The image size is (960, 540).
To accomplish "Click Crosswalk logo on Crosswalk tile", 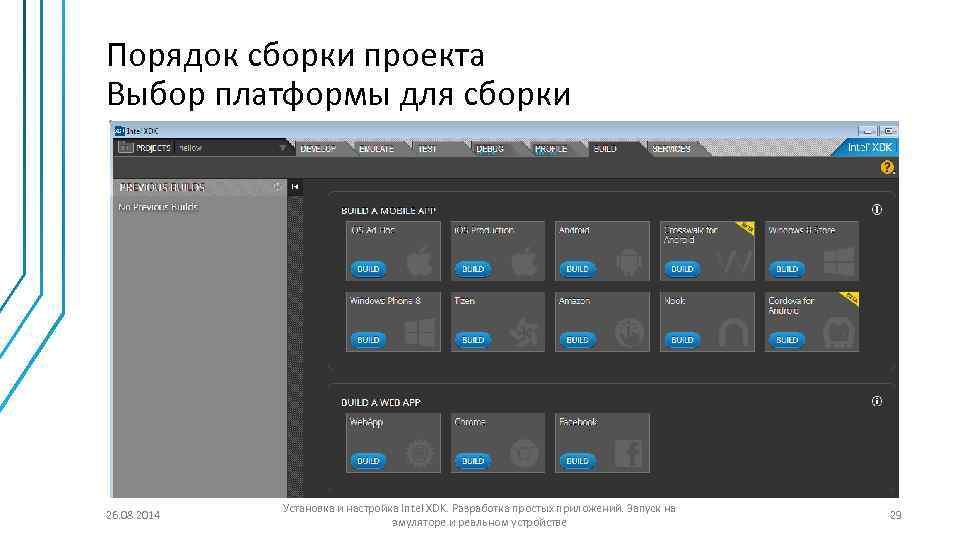I will pos(734,263).
